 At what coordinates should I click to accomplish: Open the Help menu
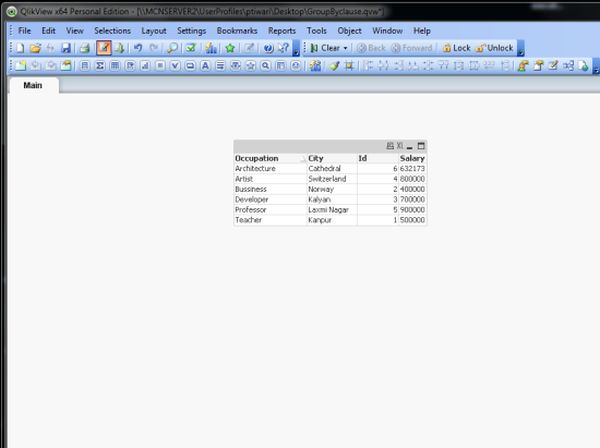(422, 31)
